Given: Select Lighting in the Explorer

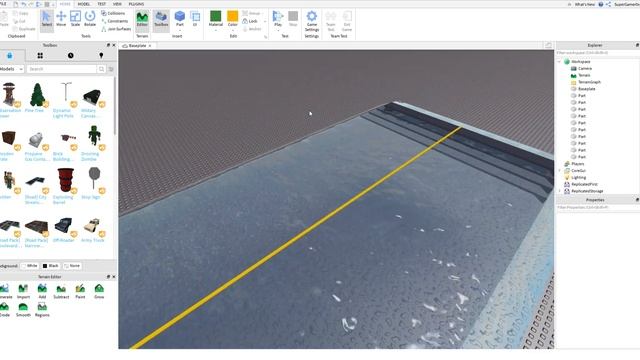Looking at the screenshot, I should 579,178.
